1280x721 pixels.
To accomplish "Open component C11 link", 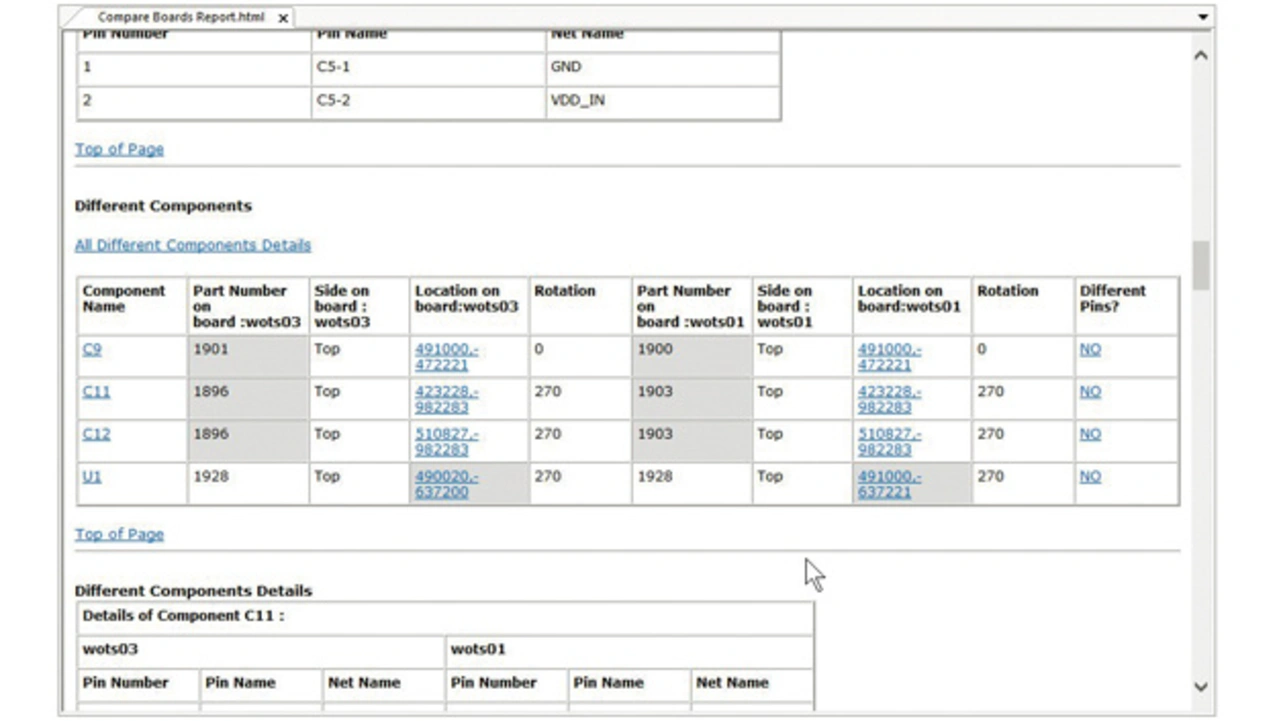I will (96, 392).
